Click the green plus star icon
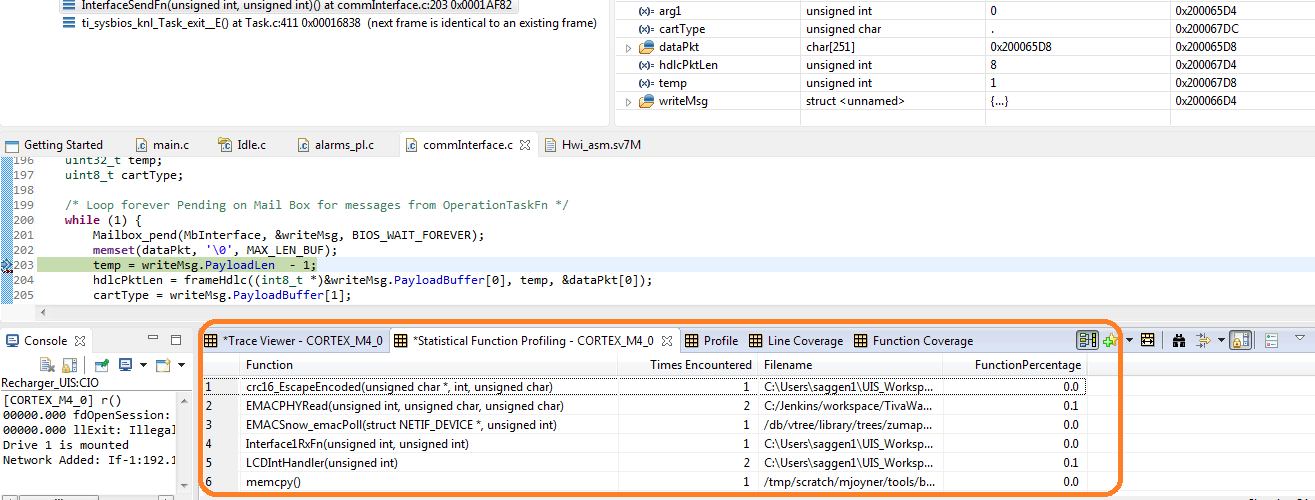The height and width of the screenshot is (500, 1315). point(1110,341)
